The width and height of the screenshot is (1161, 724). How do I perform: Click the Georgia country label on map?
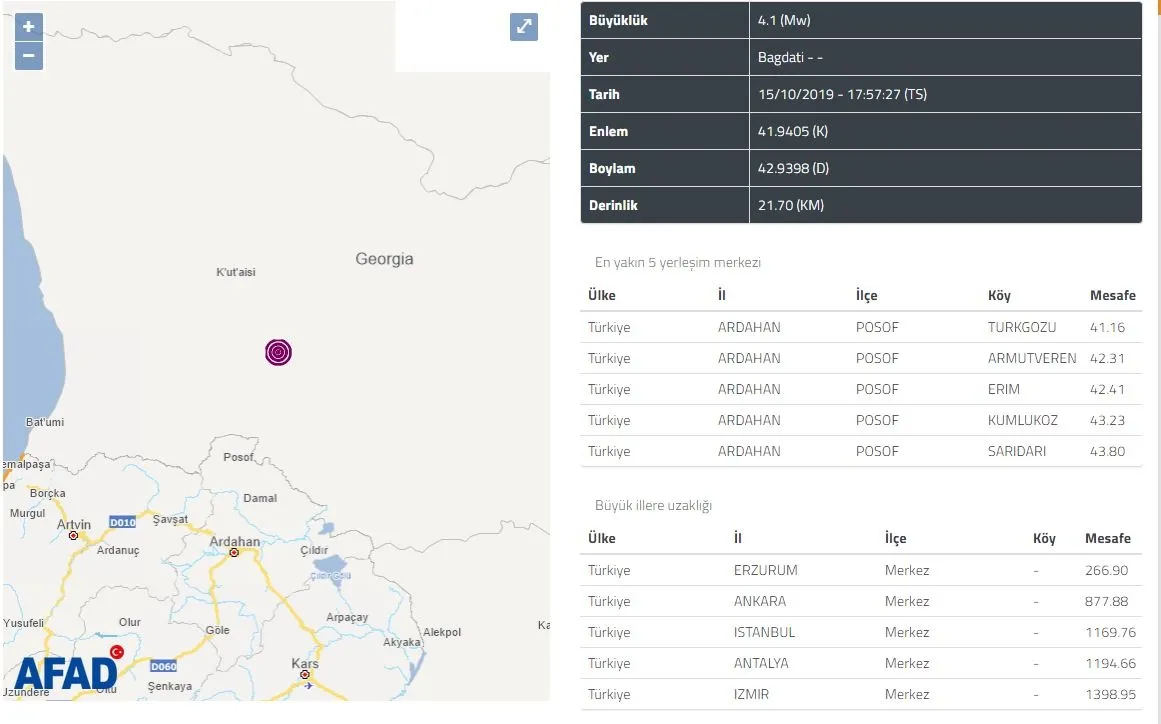[x=384, y=259]
